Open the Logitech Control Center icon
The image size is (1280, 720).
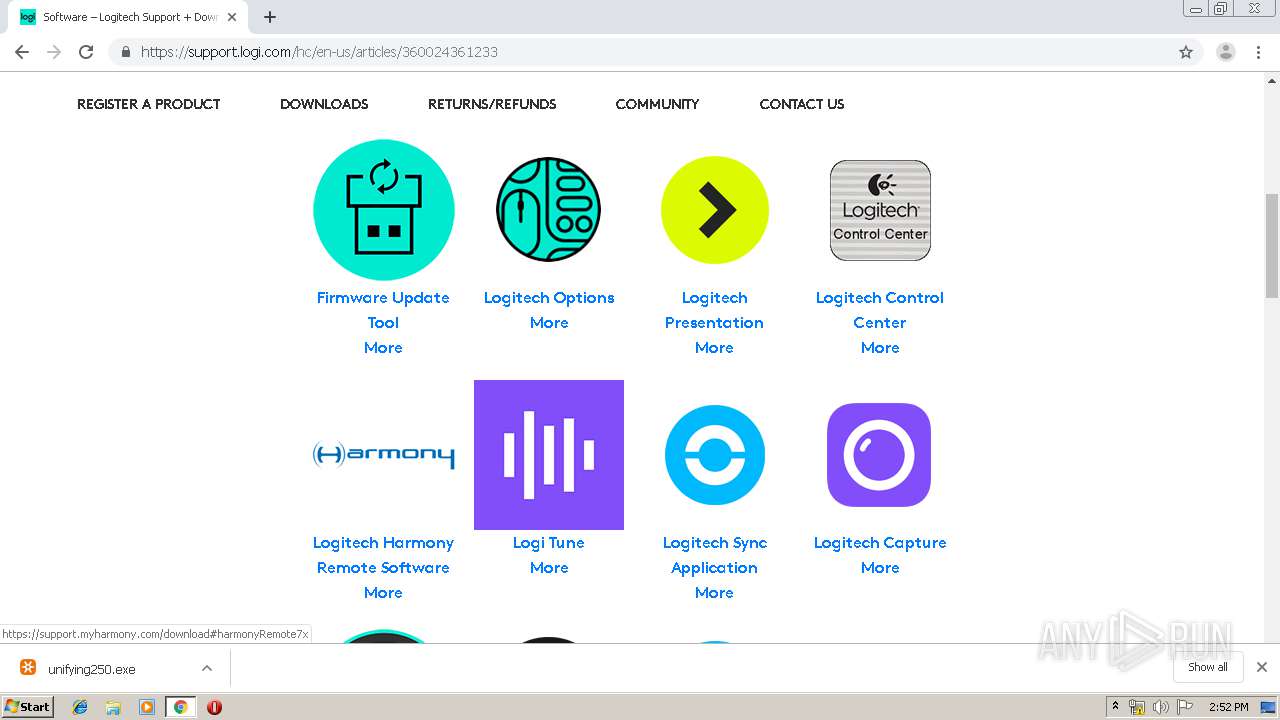click(x=880, y=210)
